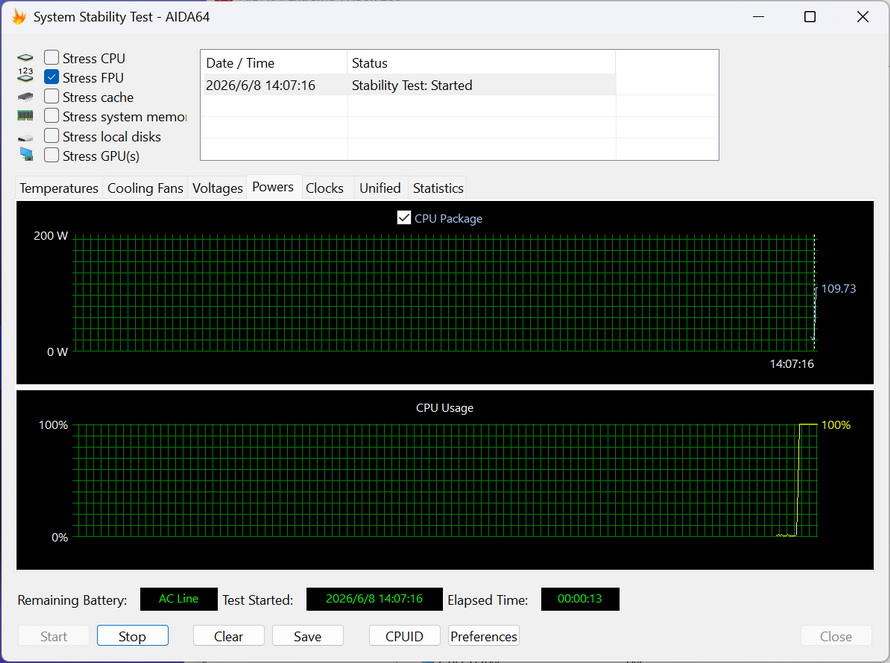Click the CPU Usage graph title
Screen dimensions: 890x663
click(x=444, y=408)
